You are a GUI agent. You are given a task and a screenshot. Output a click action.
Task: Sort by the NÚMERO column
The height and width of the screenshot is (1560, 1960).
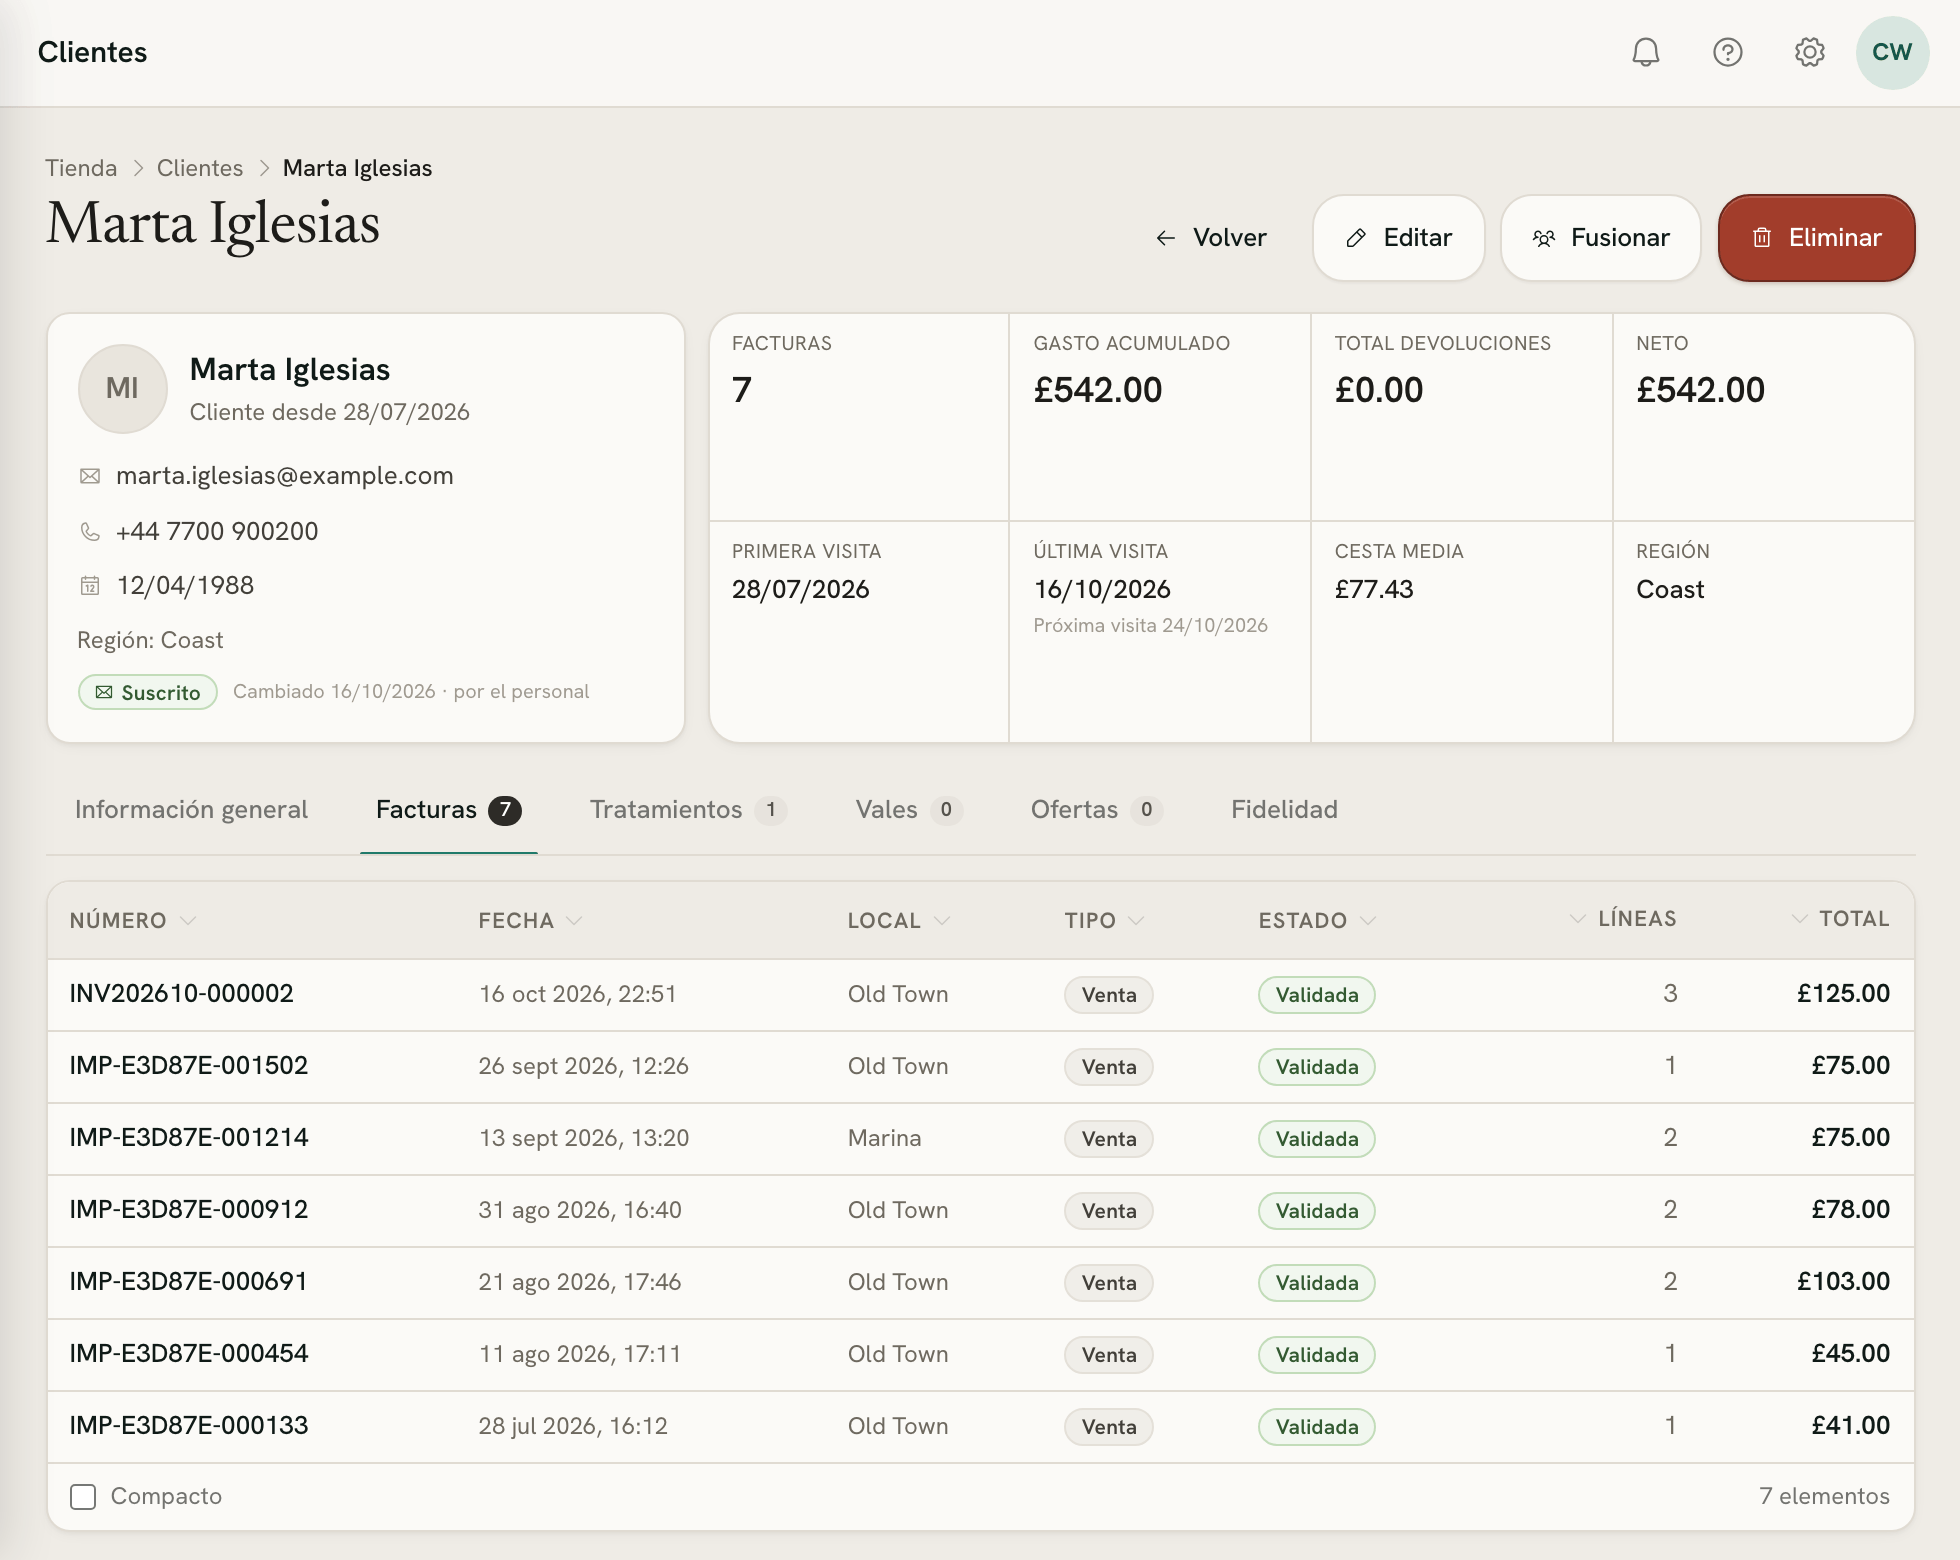(132, 920)
